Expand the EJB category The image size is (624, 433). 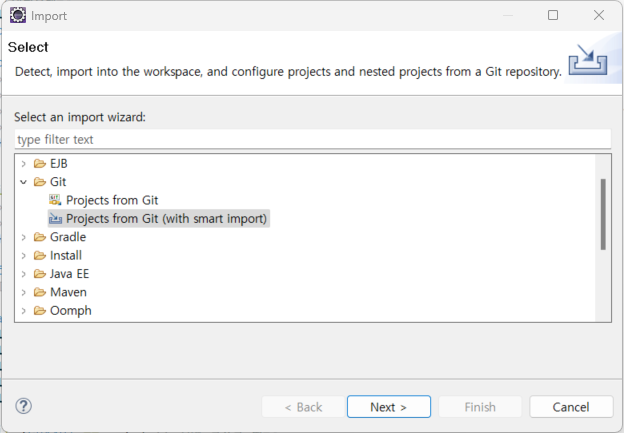pos(23,164)
